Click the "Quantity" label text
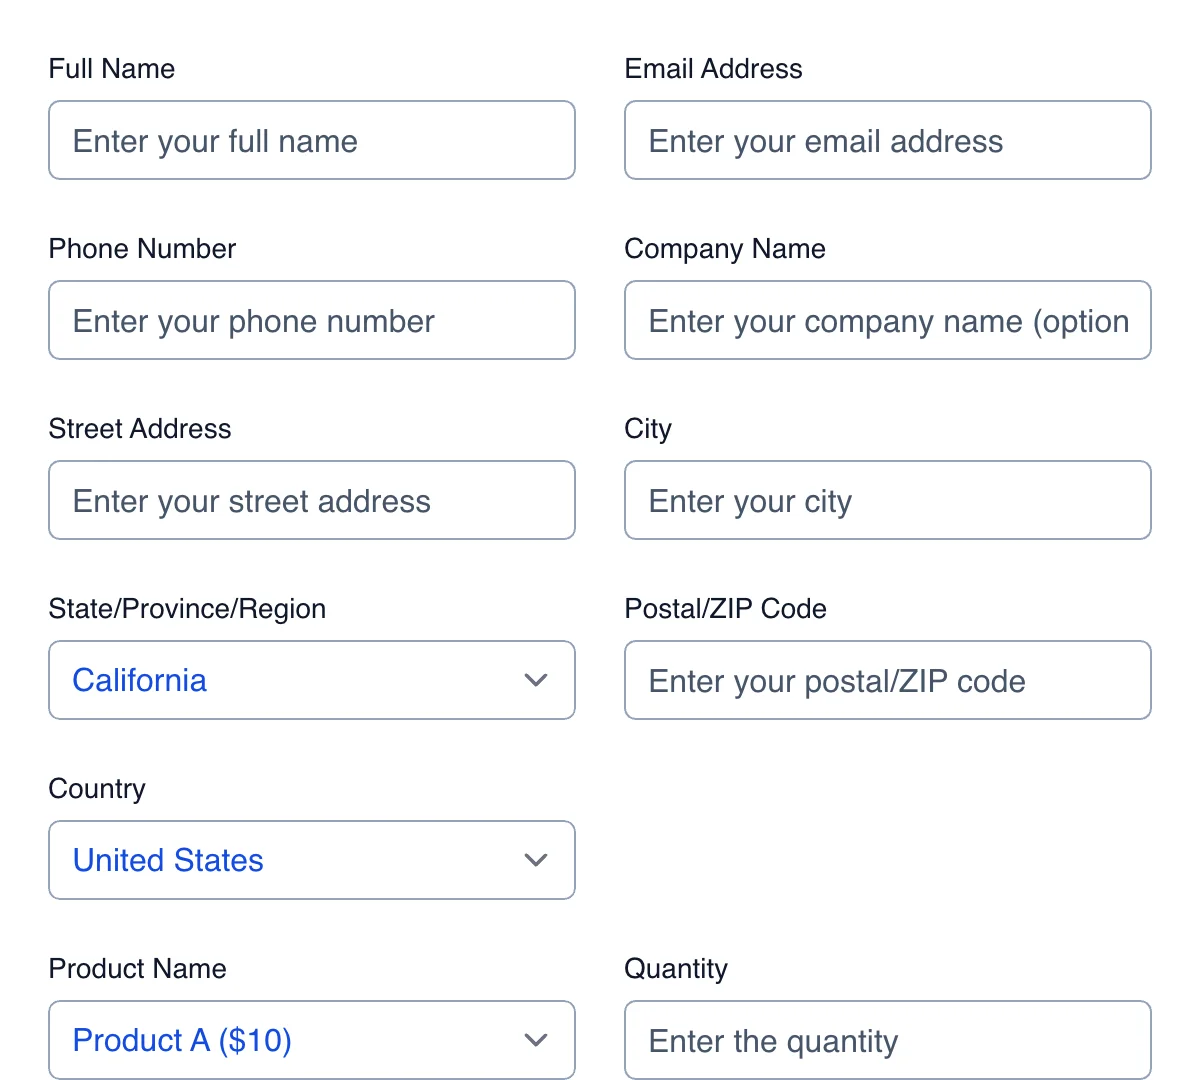Screen dimensions: 1200x1080 point(676,969)
